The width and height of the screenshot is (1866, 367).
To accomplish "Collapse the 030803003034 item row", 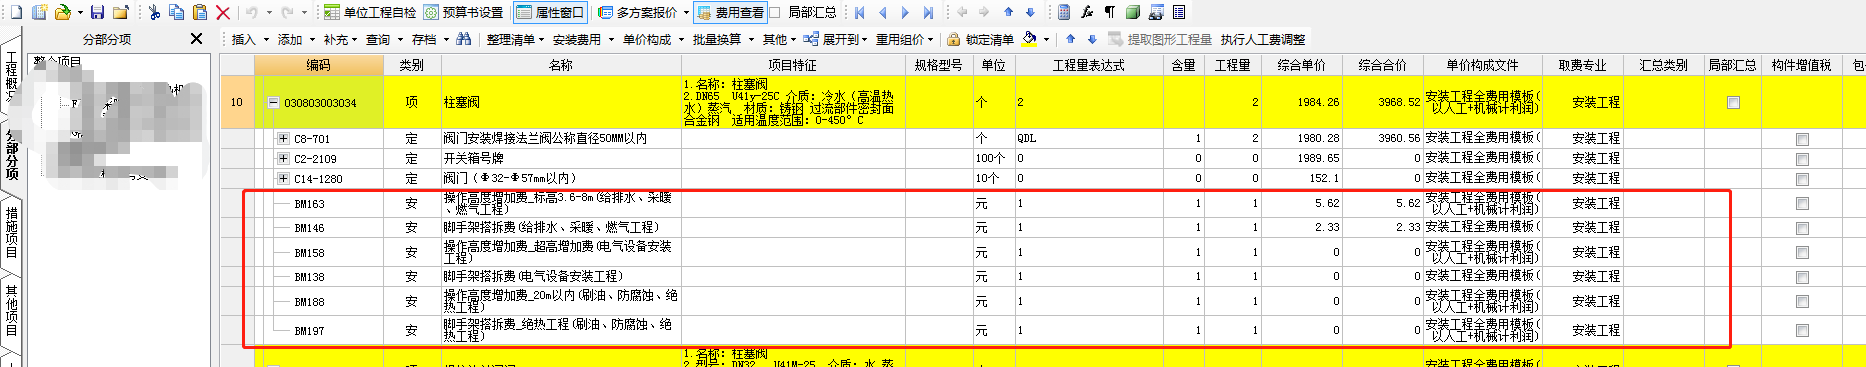I will [x=273, y=103].
